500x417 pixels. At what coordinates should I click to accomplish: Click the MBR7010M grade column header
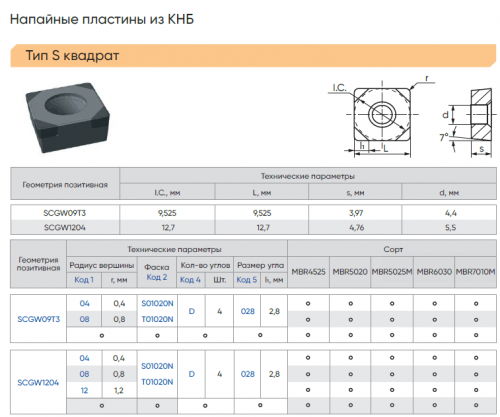click(x=475, y=272)
